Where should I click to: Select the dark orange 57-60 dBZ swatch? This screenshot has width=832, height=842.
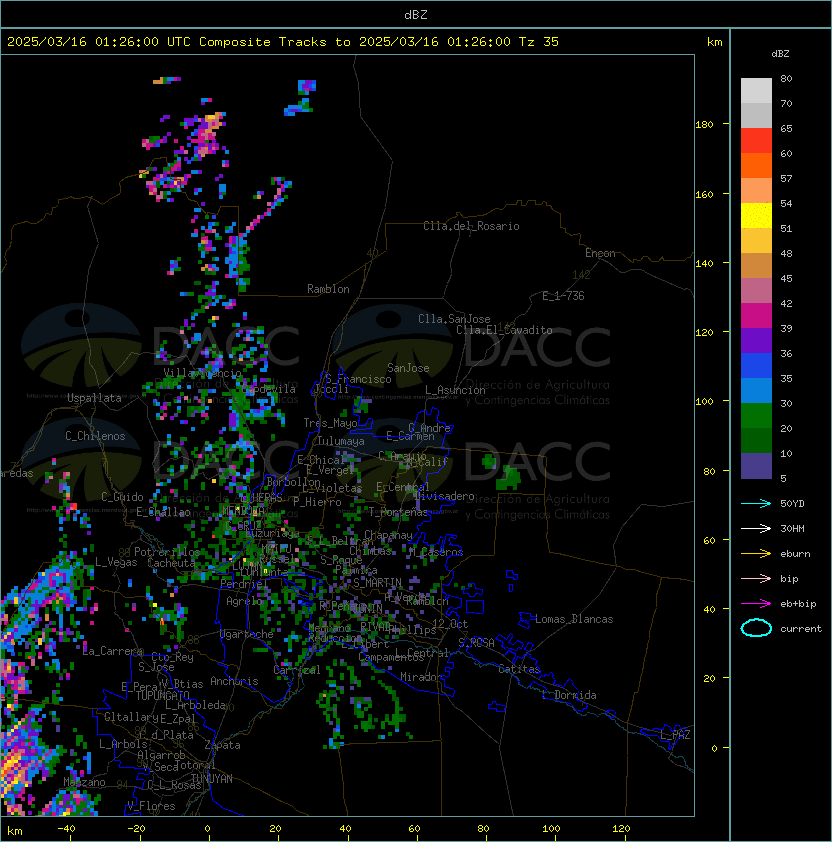click(756, 165)
